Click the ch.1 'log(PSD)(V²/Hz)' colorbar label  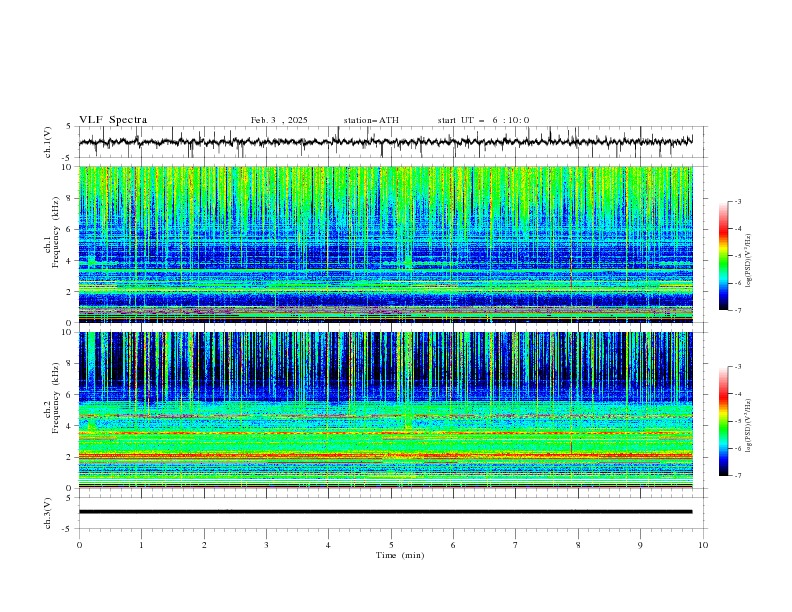[x=748, y=261]
